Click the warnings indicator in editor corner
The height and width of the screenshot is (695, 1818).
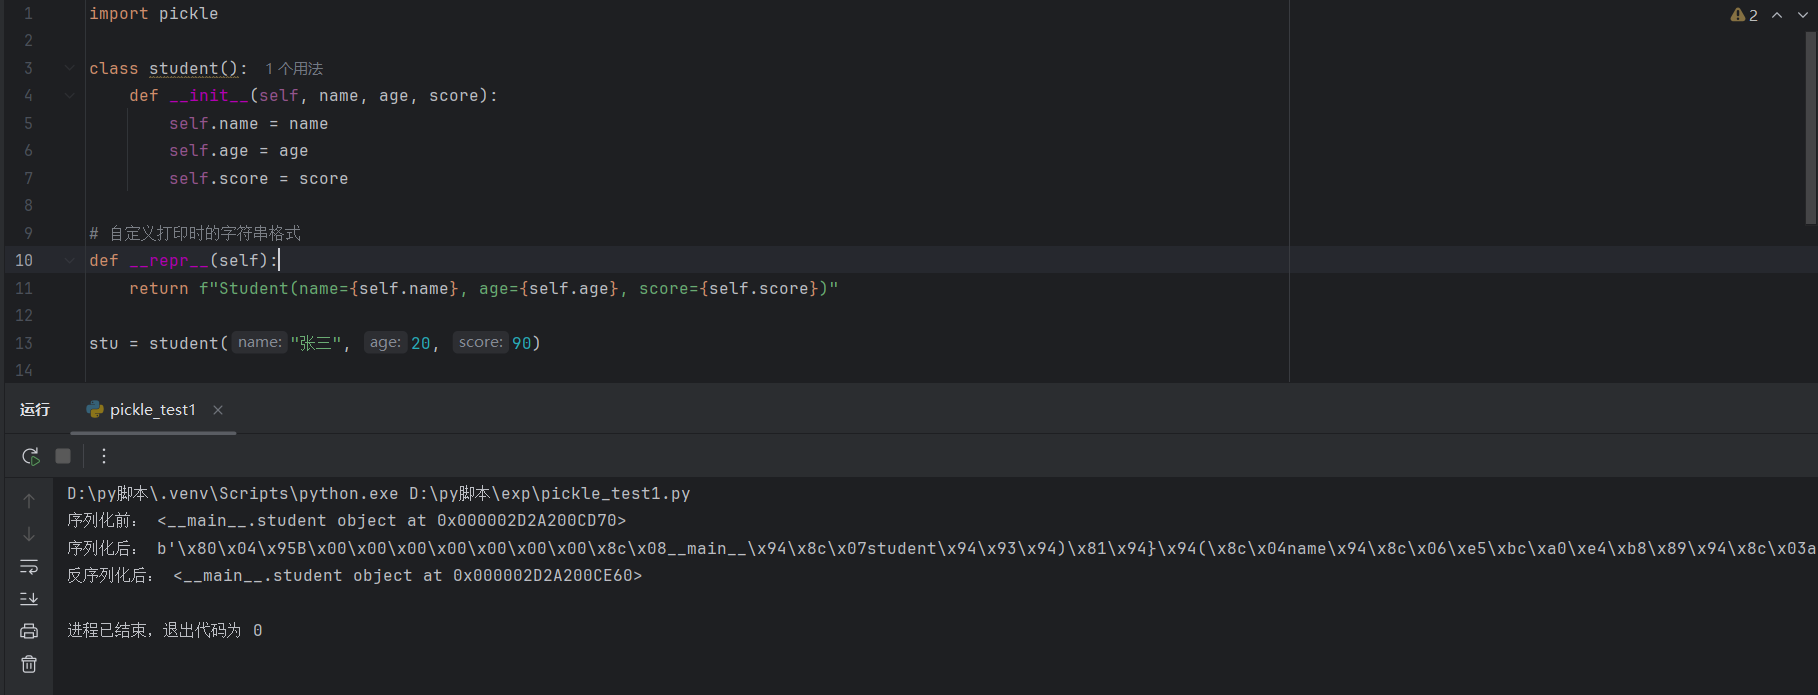(1744, 15)
